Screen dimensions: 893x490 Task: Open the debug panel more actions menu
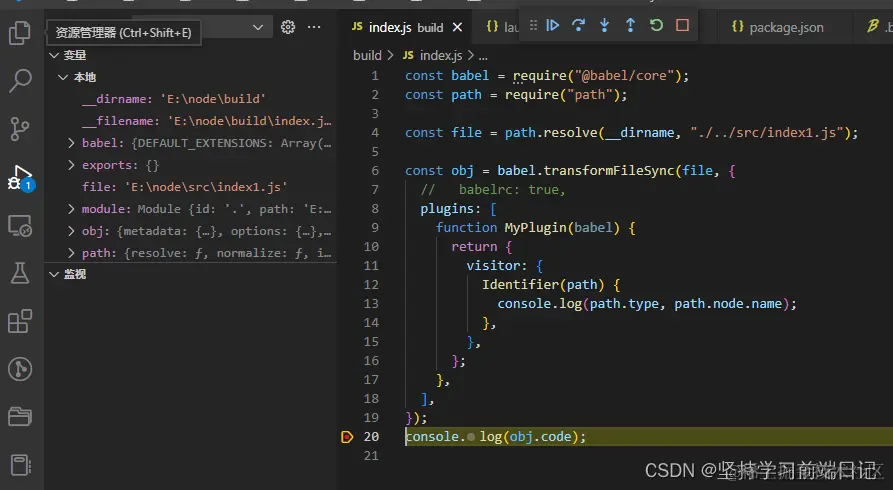click(x=314, y=27)
